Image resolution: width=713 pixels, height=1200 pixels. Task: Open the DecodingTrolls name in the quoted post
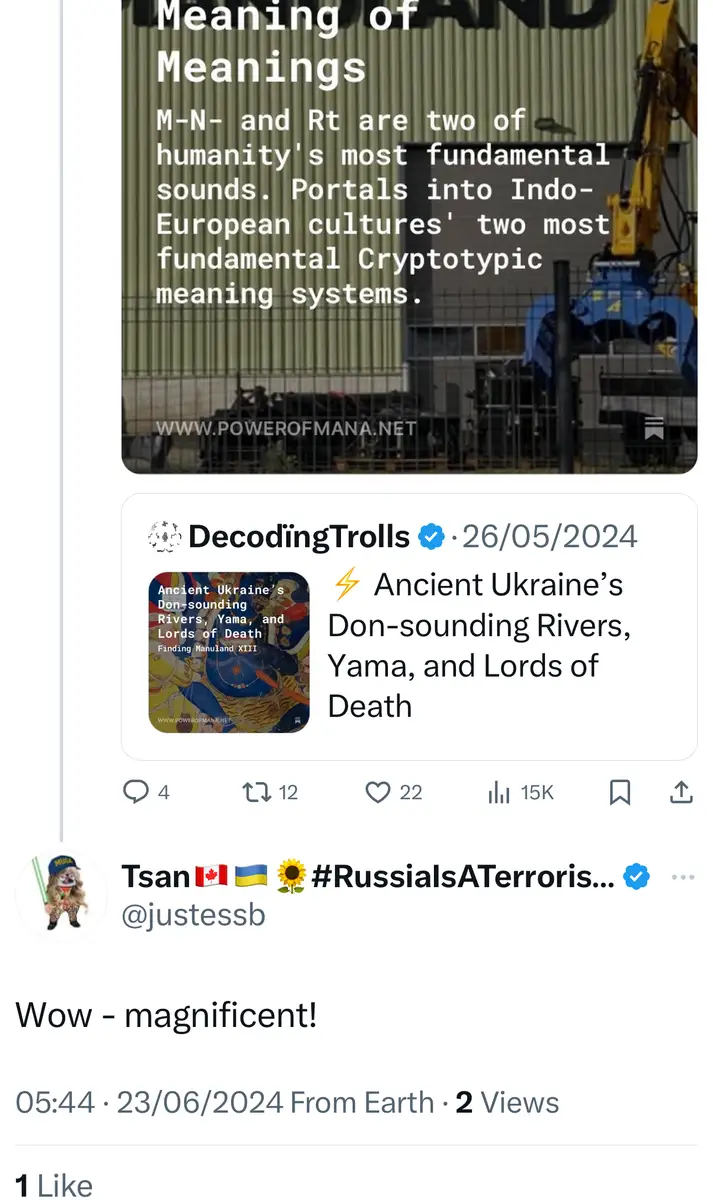(x=298, y=537)
